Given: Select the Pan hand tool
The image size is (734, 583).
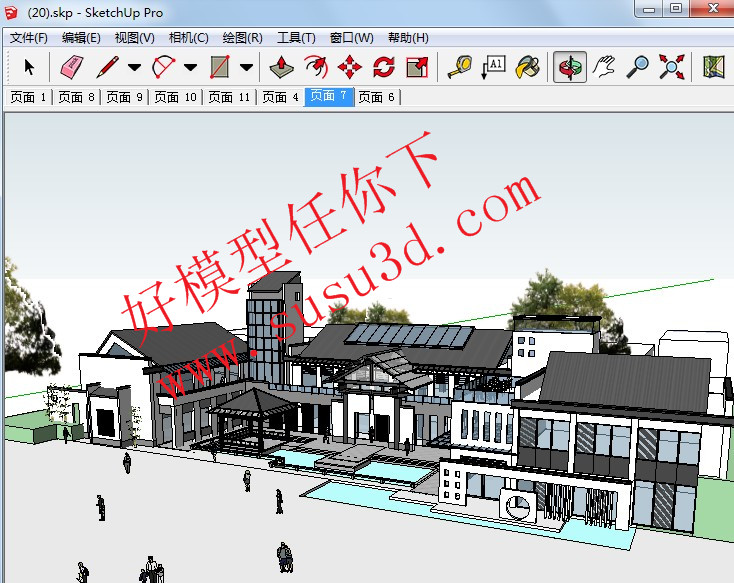Looking at the screenshot, I should [x=604, y=67].
